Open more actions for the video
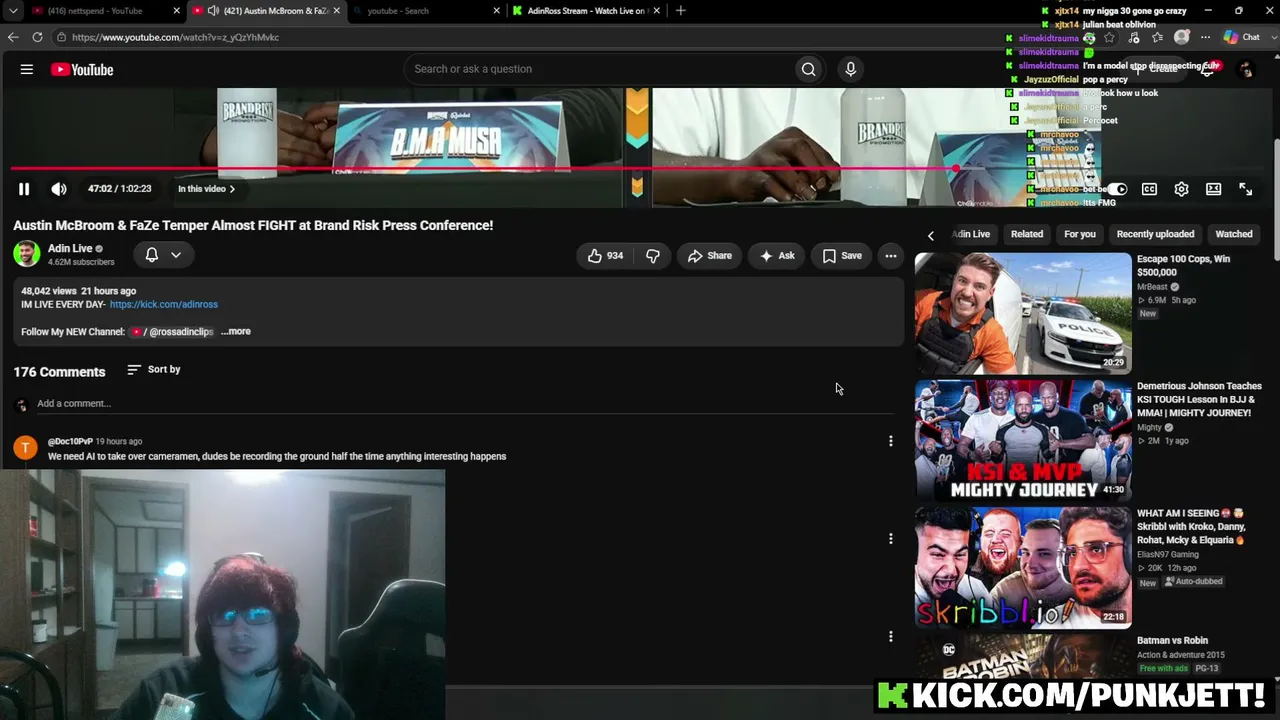 [890, 256]
